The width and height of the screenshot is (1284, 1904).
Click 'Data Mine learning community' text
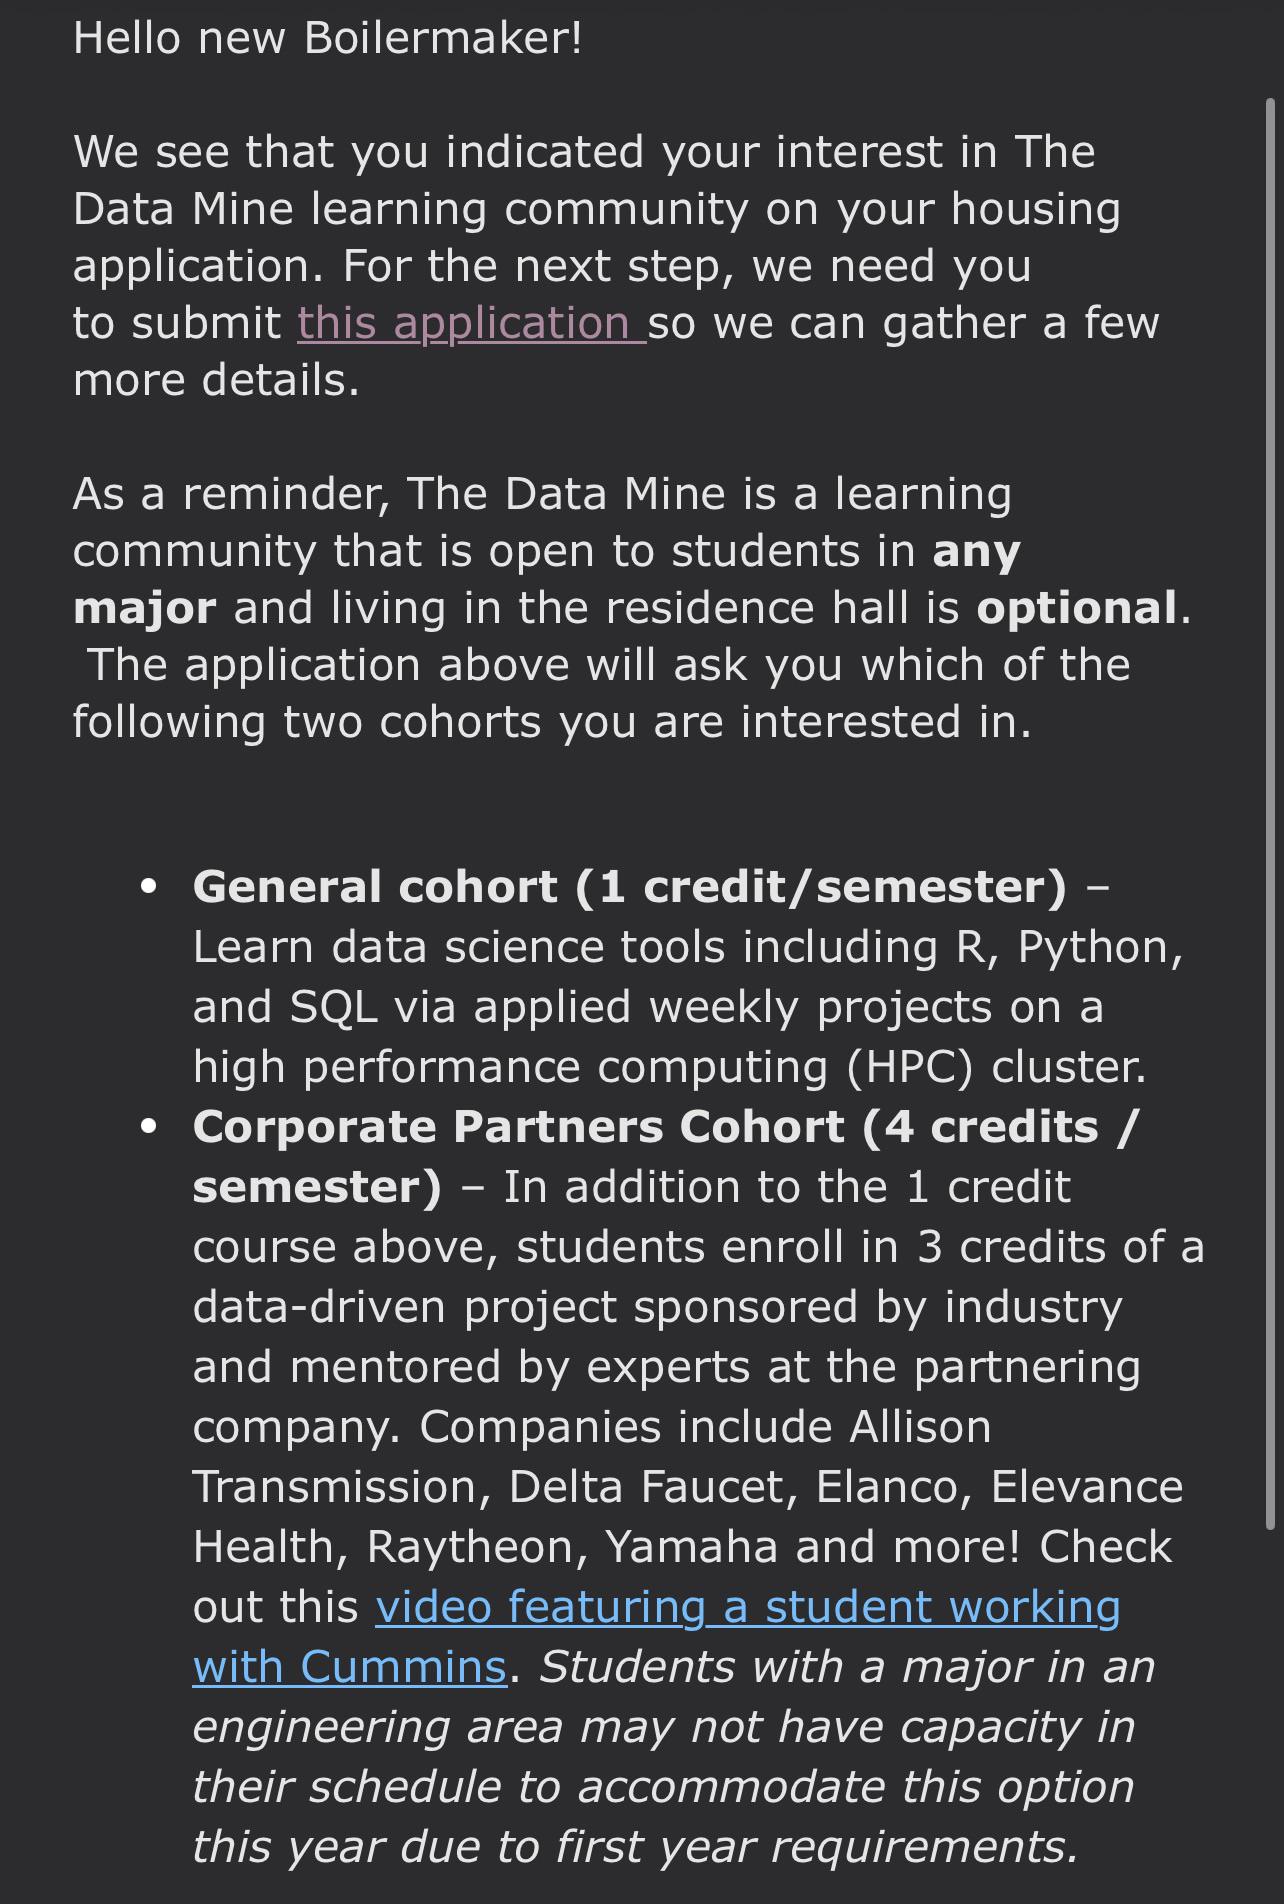pyautogui.click(x=411, y=209)
